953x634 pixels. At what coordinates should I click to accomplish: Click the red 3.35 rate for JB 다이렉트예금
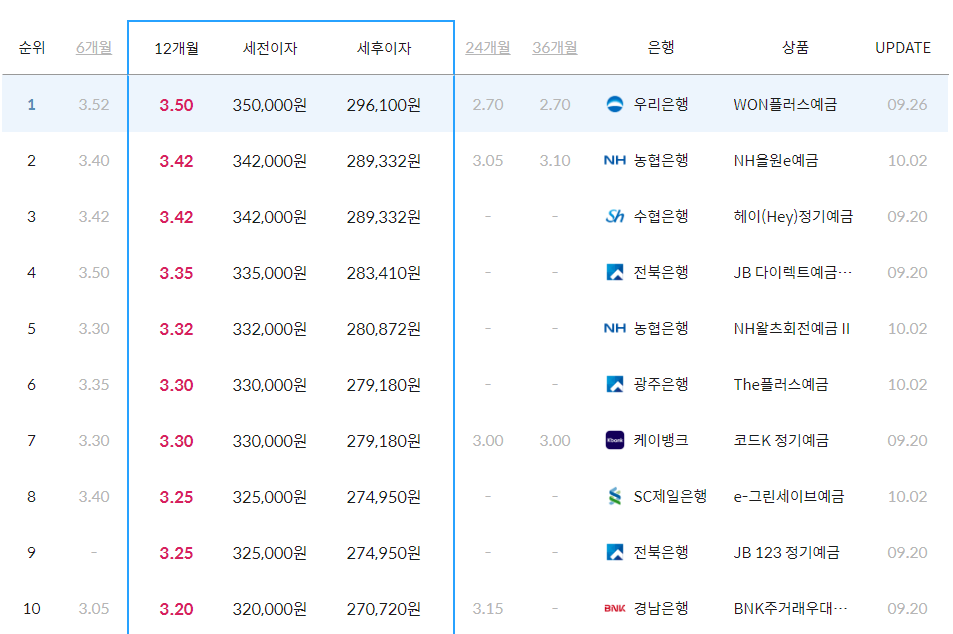[176, 273]
